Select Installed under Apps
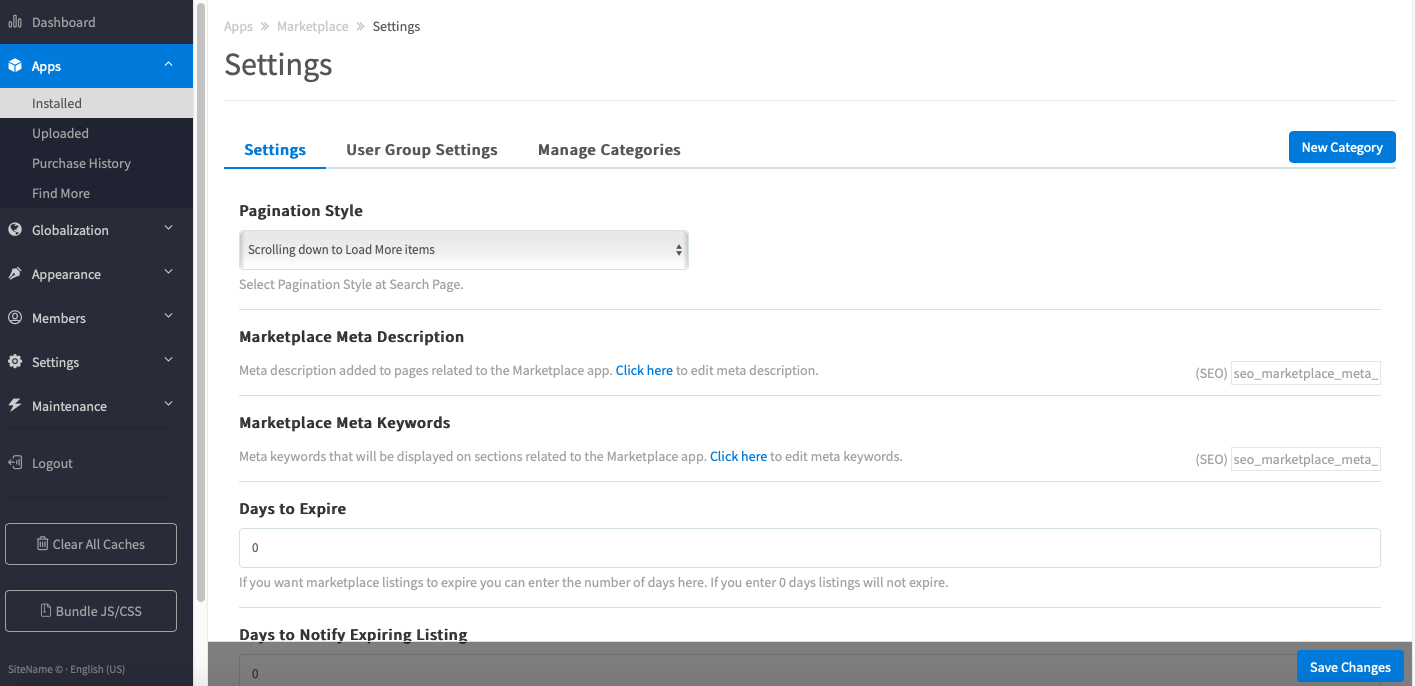 click(96, 103)
